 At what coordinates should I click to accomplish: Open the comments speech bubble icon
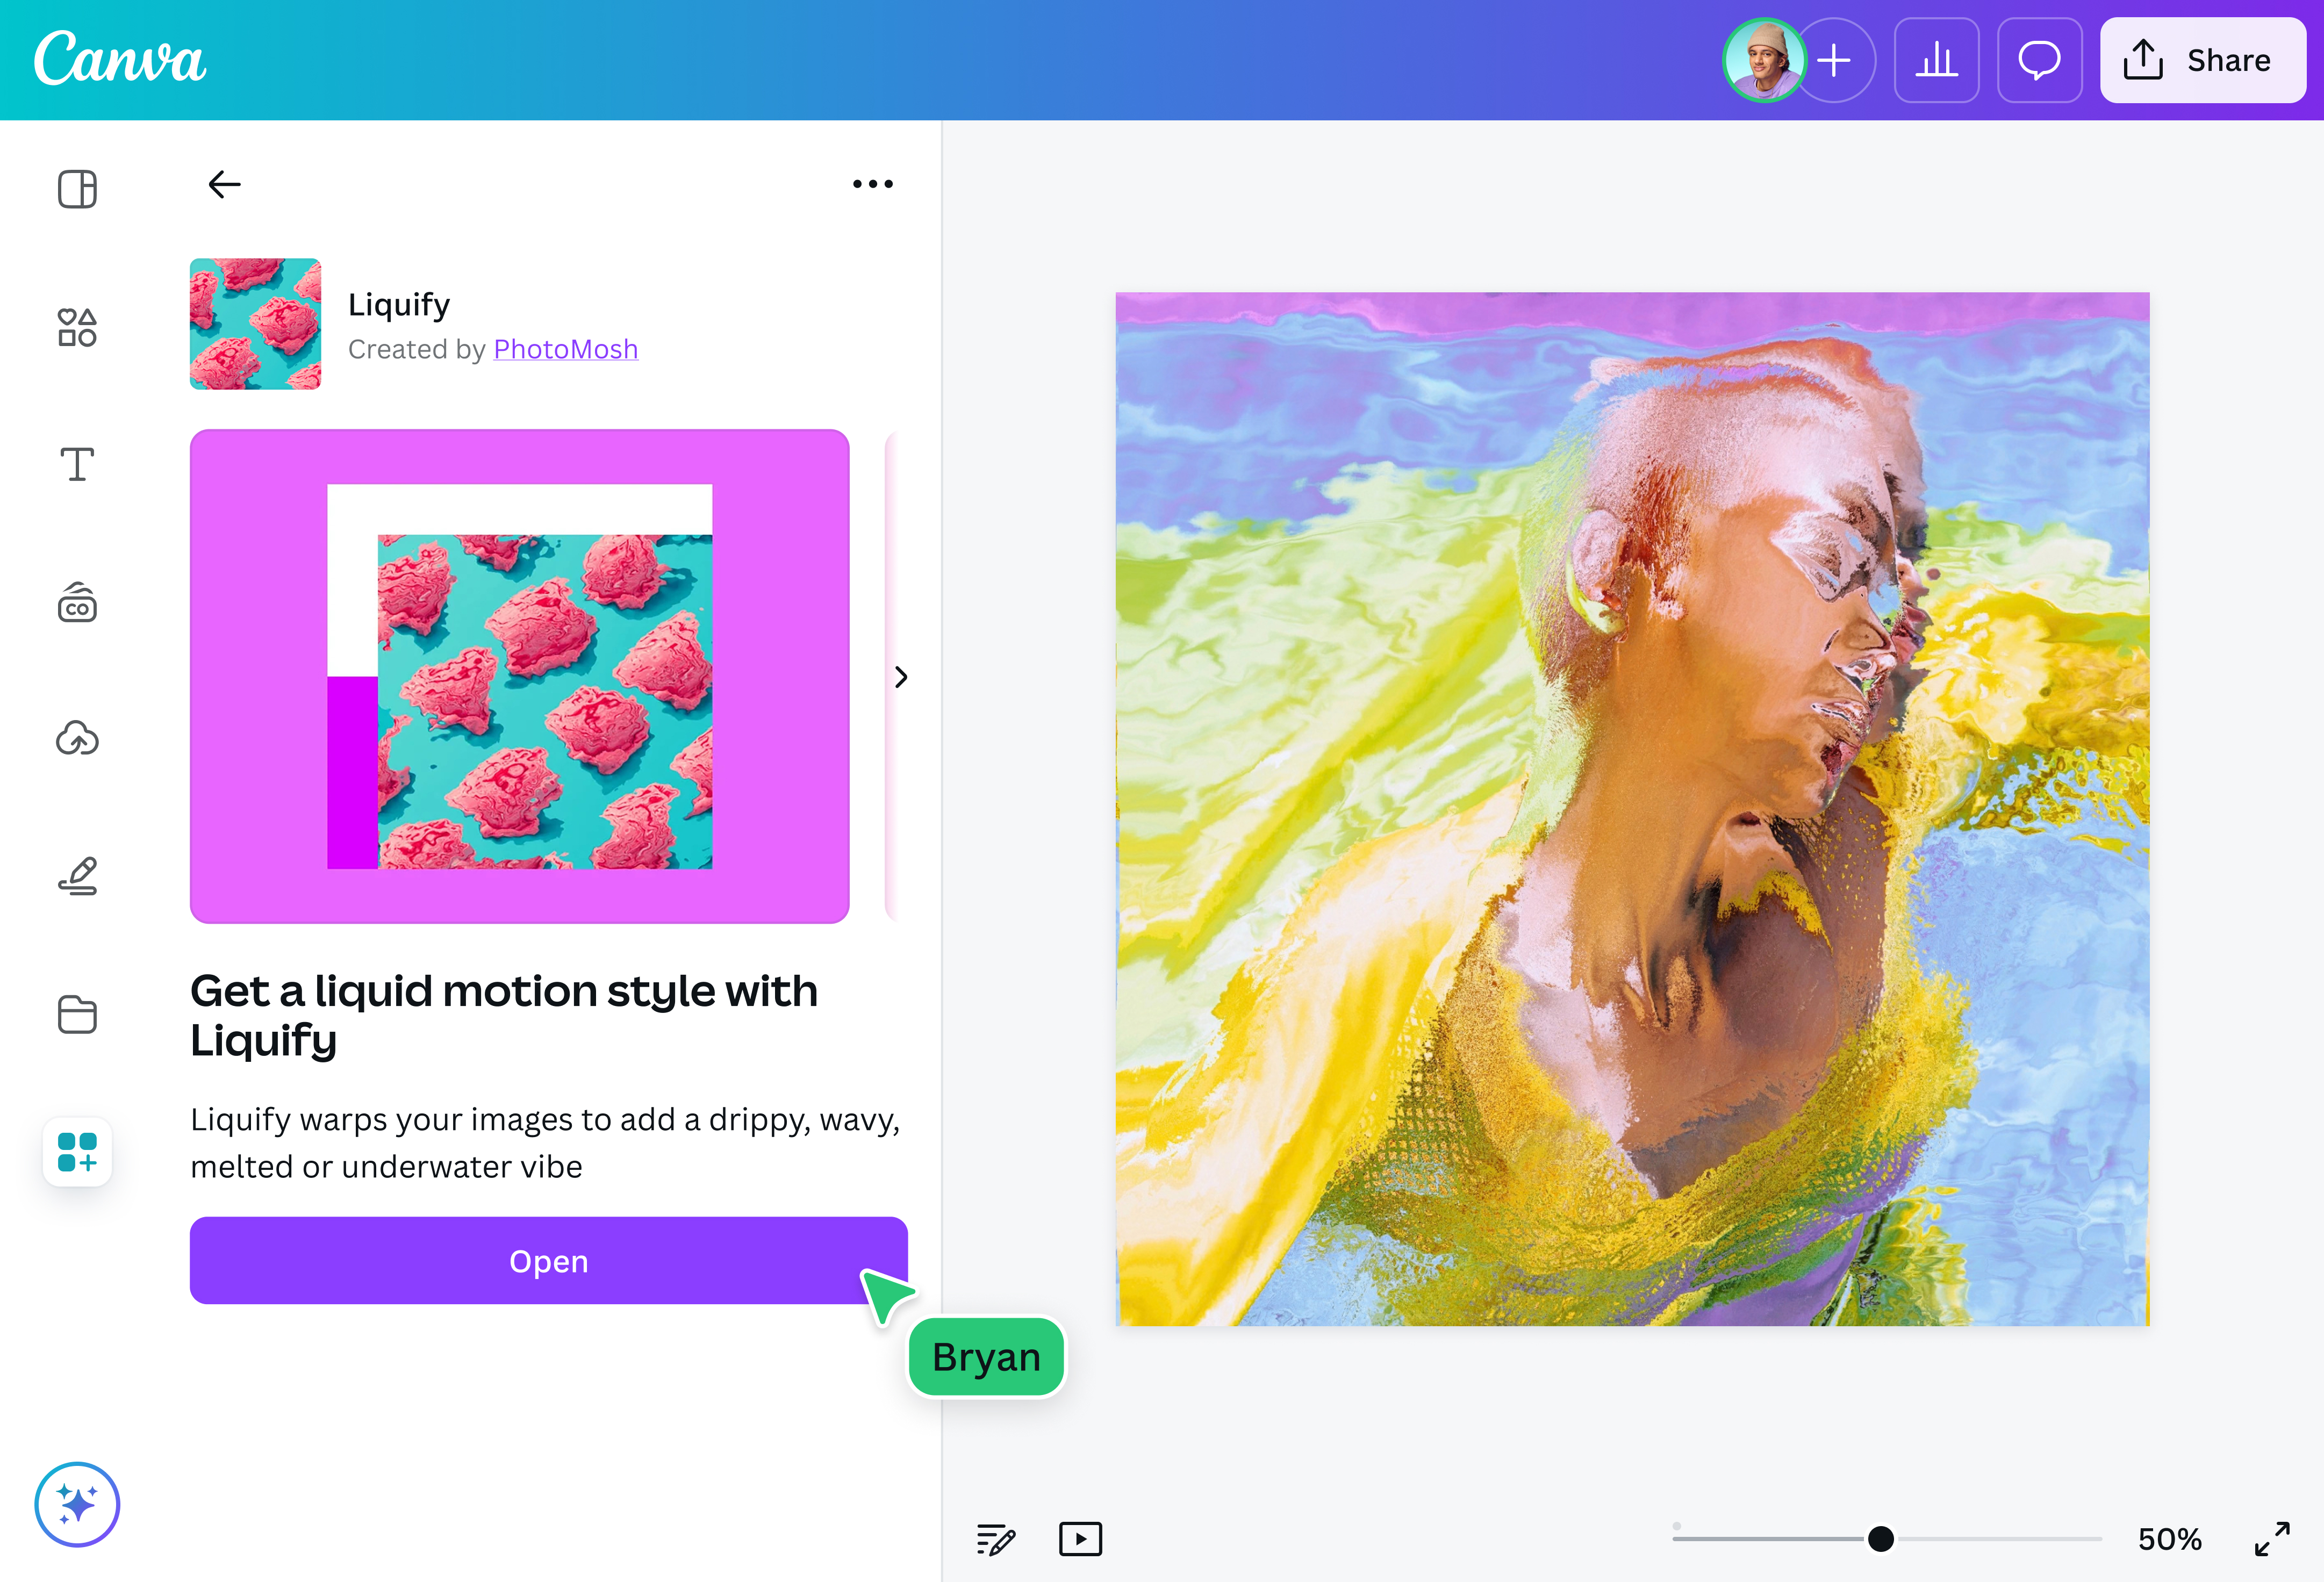(2039, 60)
